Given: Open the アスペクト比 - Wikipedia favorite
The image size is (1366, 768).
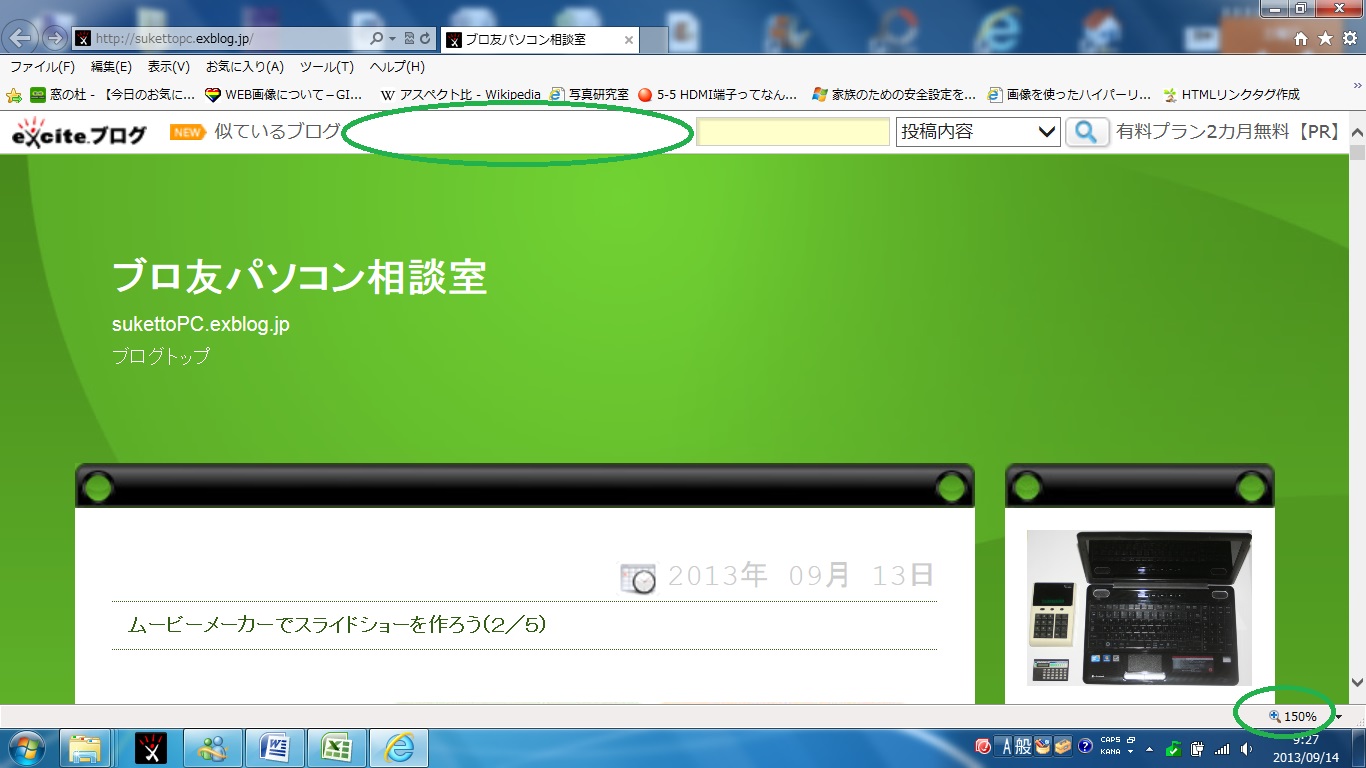Looking at the screenshot, I should coord(460,95).
